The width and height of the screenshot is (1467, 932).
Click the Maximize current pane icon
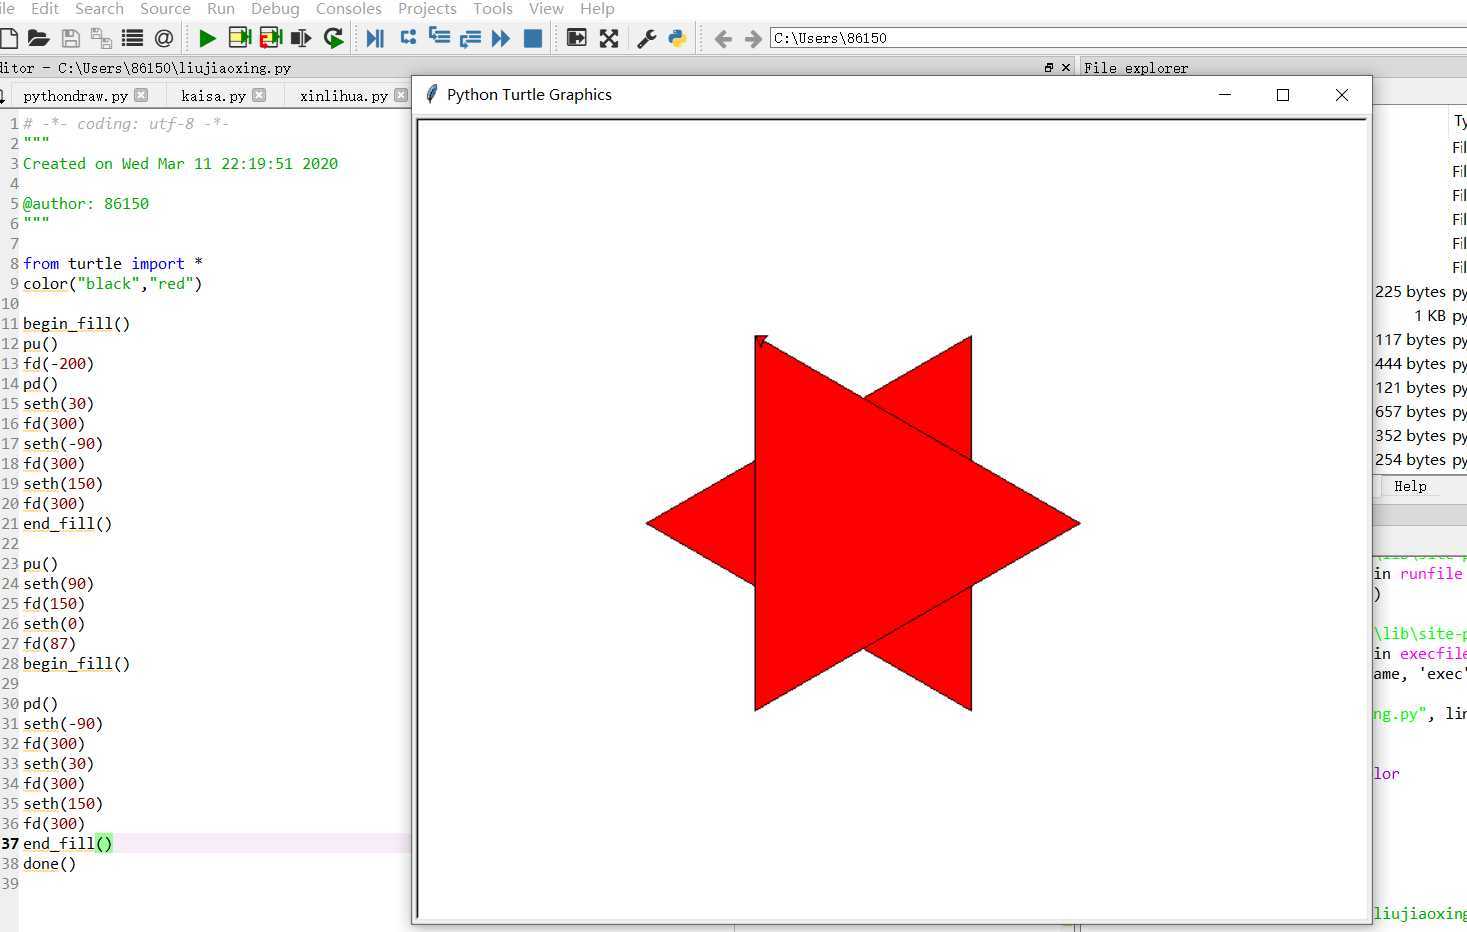[x=577, y=38]
